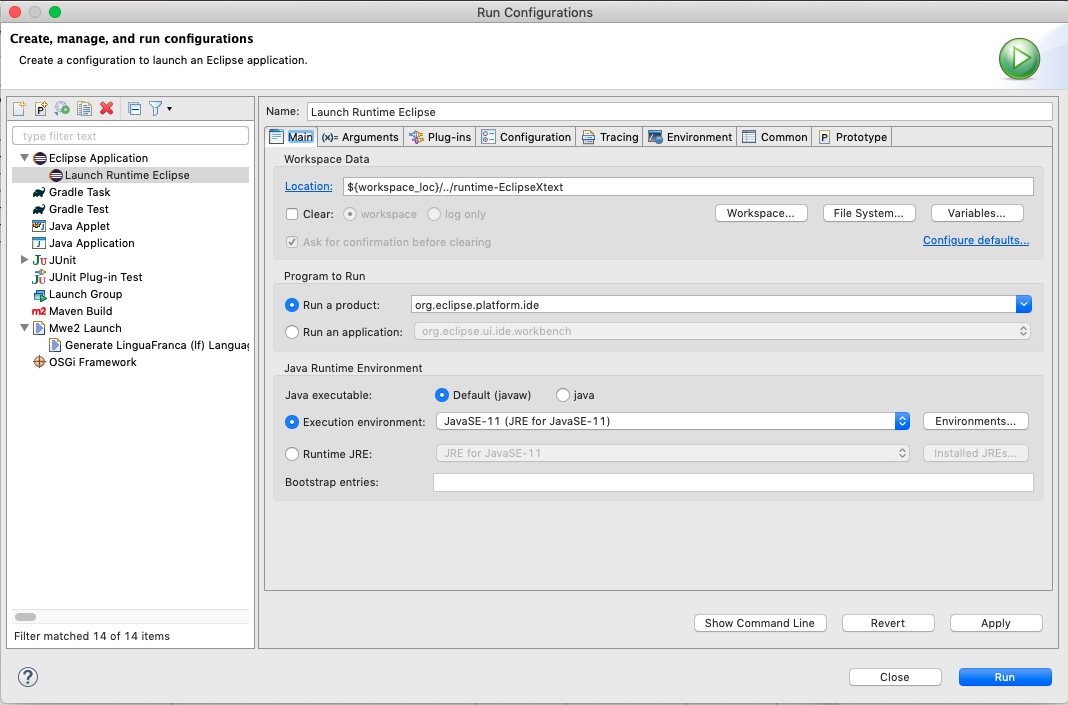The height and width of the screenshot is (705, 1068).
Task: Click the New prototype icon
Action: point(41,109)
